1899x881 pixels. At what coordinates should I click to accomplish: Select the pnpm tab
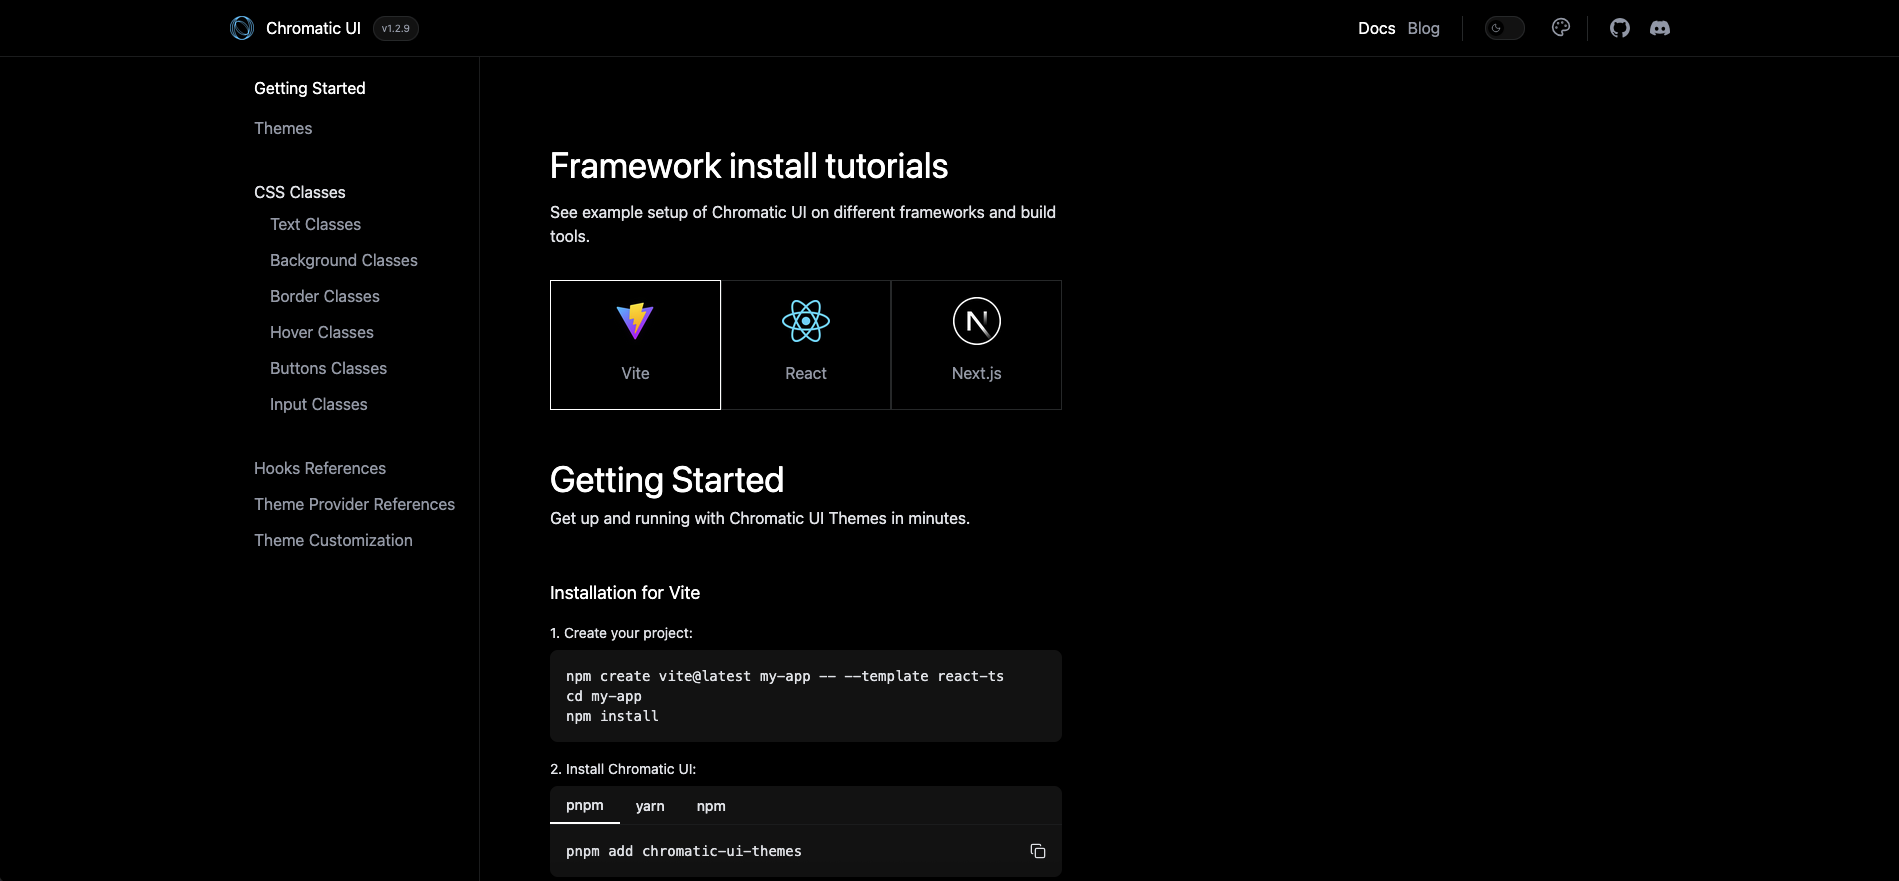point(585,805)
